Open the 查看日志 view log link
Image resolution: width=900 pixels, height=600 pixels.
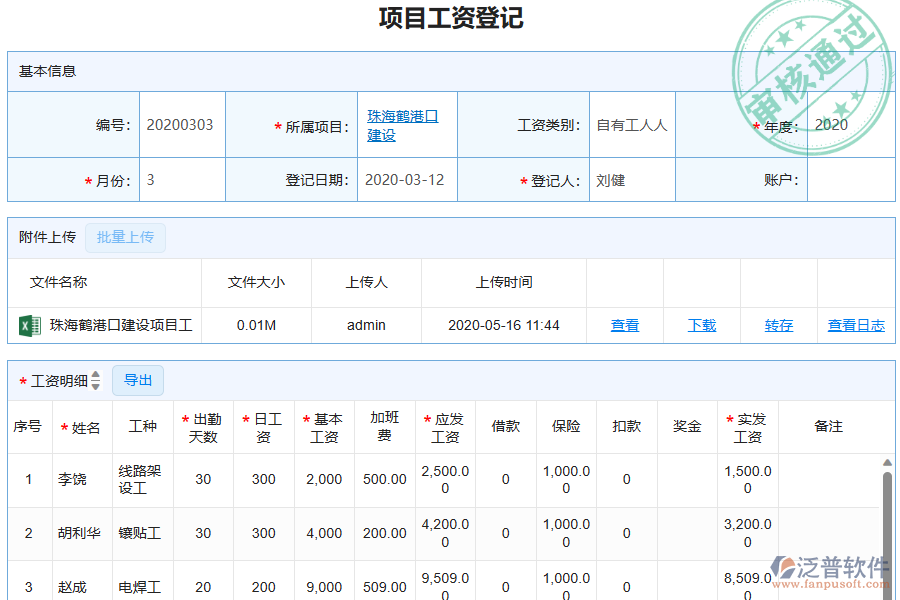[855, 324]
